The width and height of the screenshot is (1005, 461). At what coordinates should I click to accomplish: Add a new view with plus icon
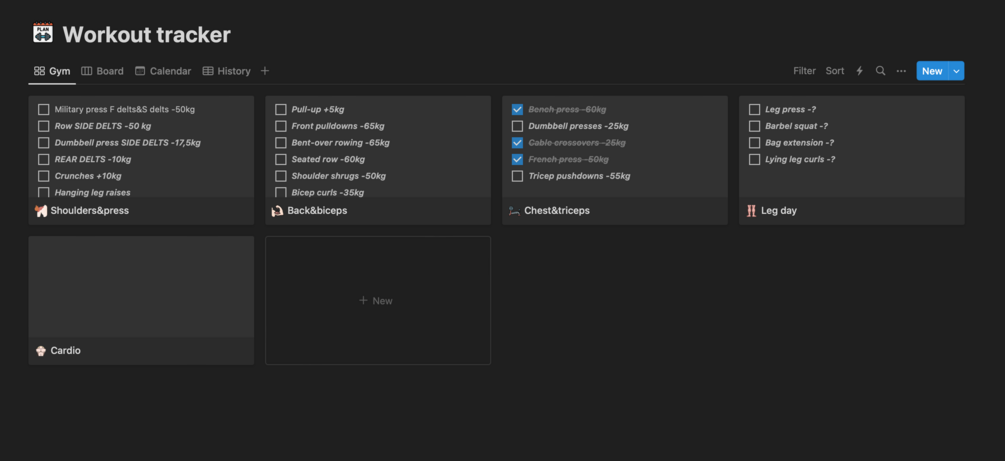[265, 71]
